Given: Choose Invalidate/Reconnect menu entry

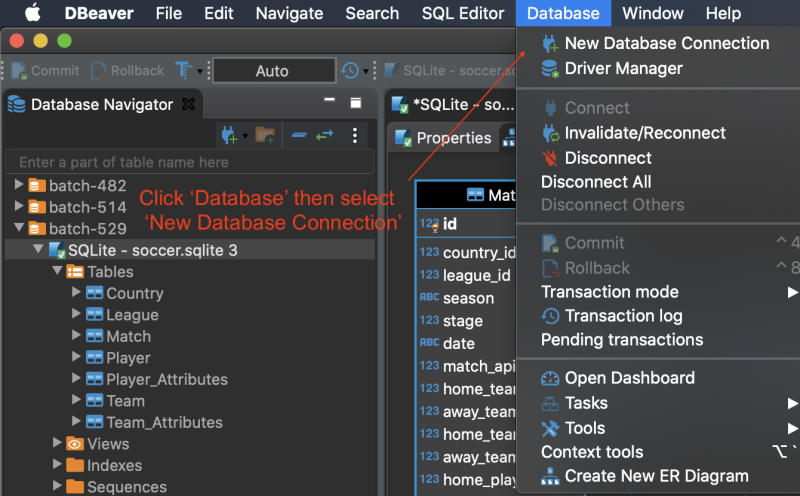Looking at the screenshot, I should [x=658, y=133].
